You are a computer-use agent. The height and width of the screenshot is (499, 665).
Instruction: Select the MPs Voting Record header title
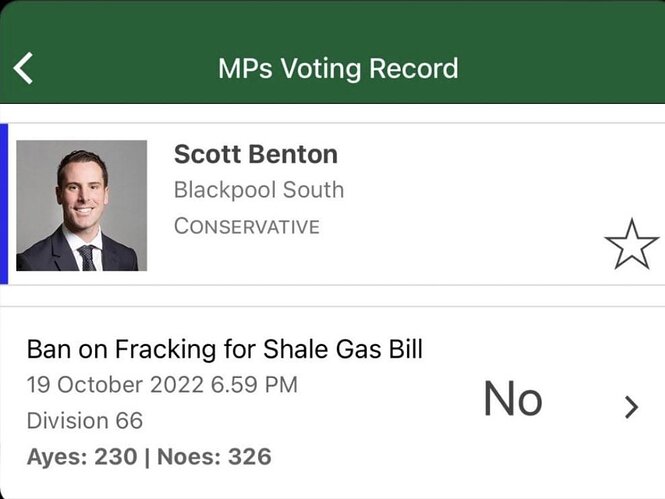tap(338, 69)
